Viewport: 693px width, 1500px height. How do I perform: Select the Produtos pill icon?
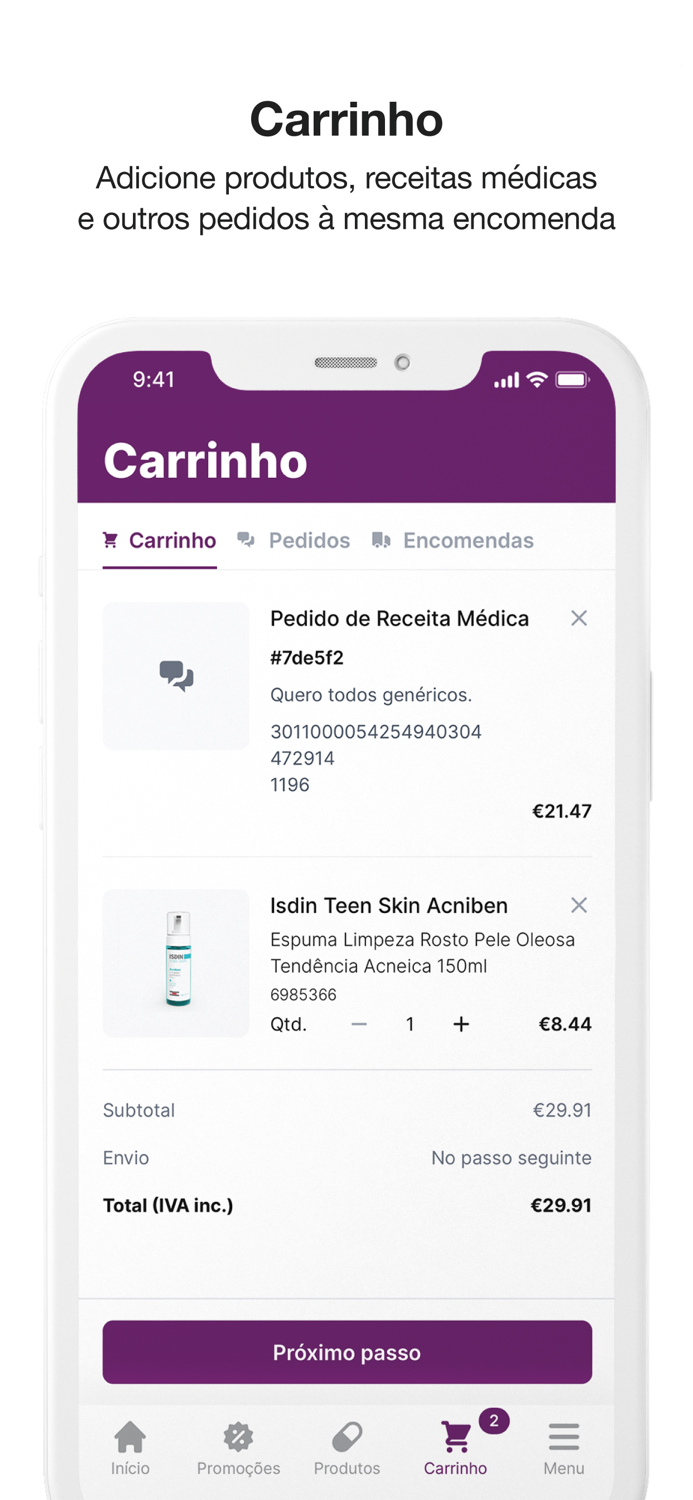346,1435
